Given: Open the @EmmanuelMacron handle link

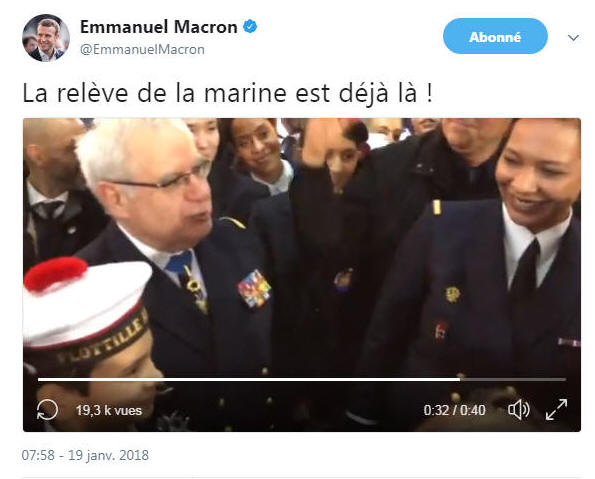Looking at the screenshot, I should 142,49.
